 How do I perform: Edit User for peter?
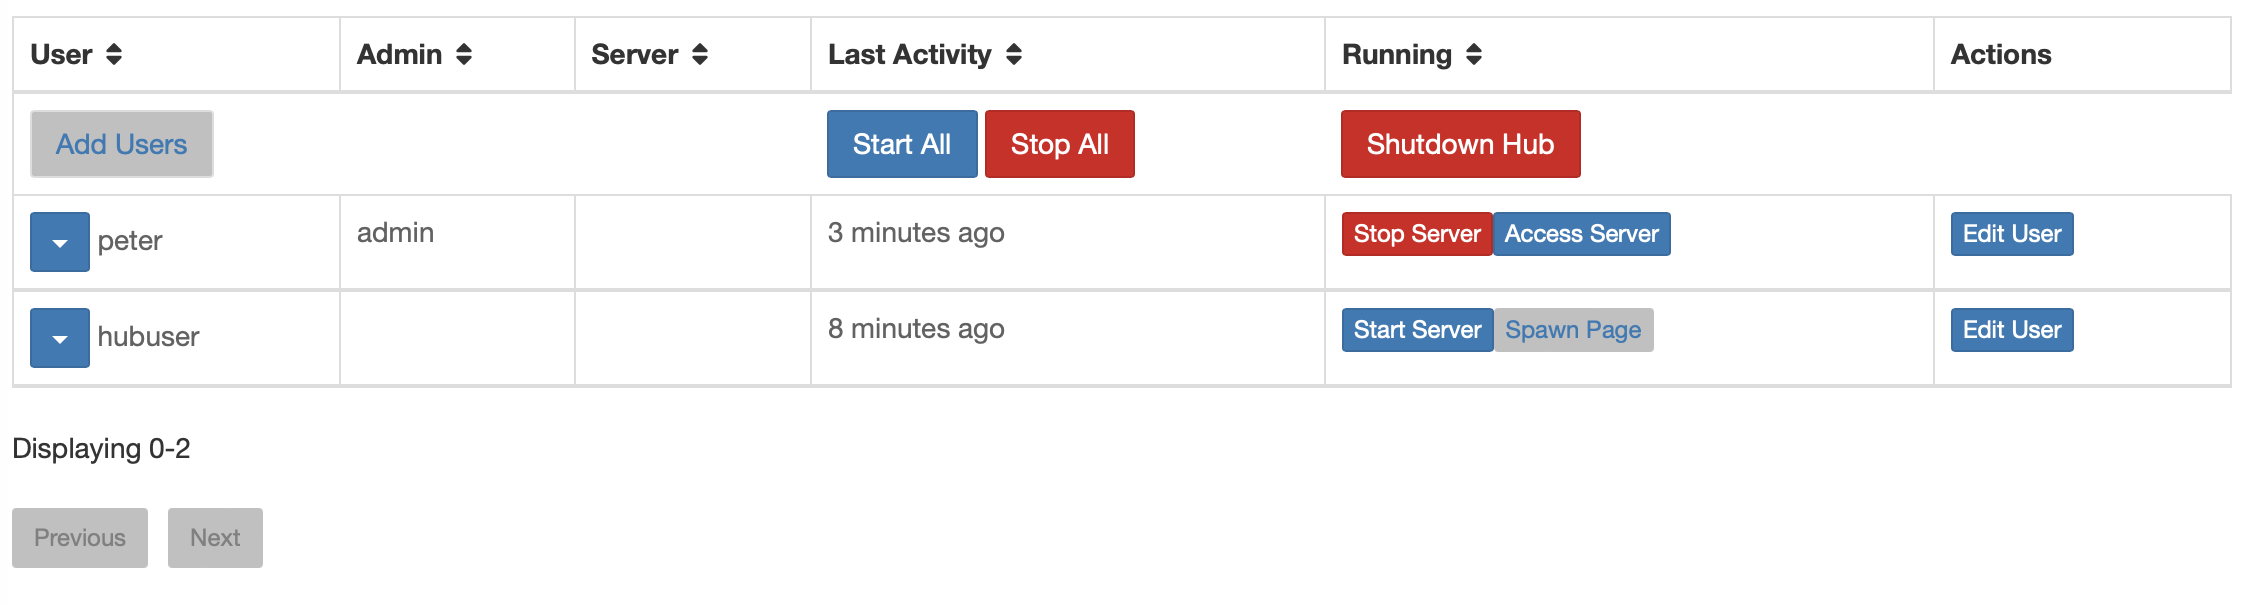click(x=2011, y=234)
